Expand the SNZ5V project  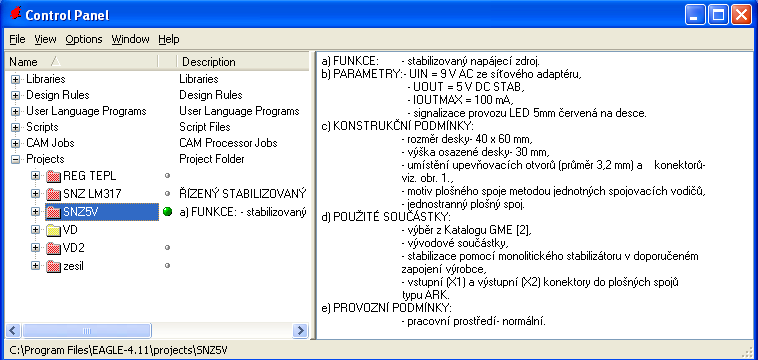click(35, 212)
